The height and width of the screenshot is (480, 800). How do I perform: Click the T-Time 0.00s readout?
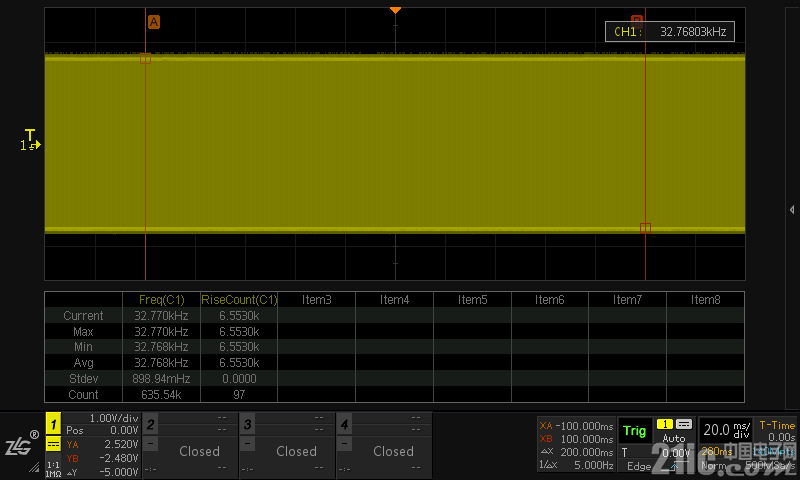(x=777, y=431)
